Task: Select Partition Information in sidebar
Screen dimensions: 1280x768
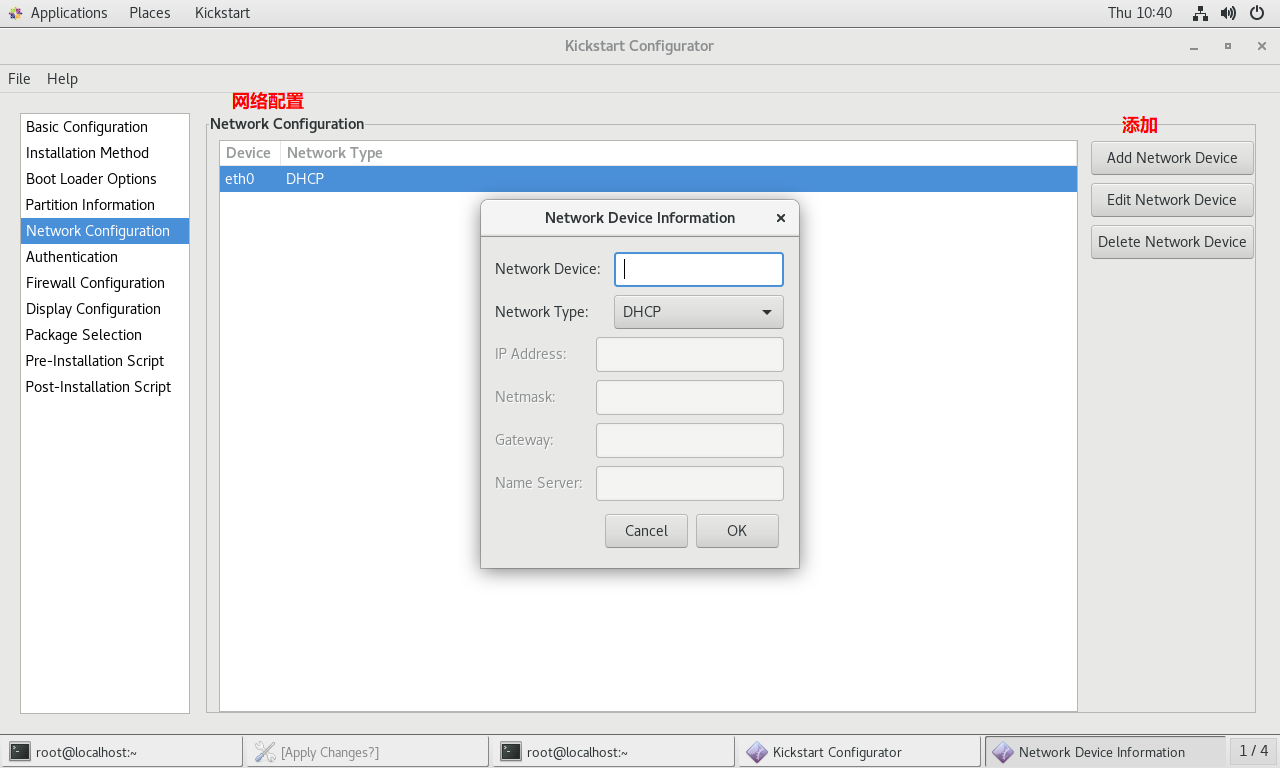Action: point(105,205)
